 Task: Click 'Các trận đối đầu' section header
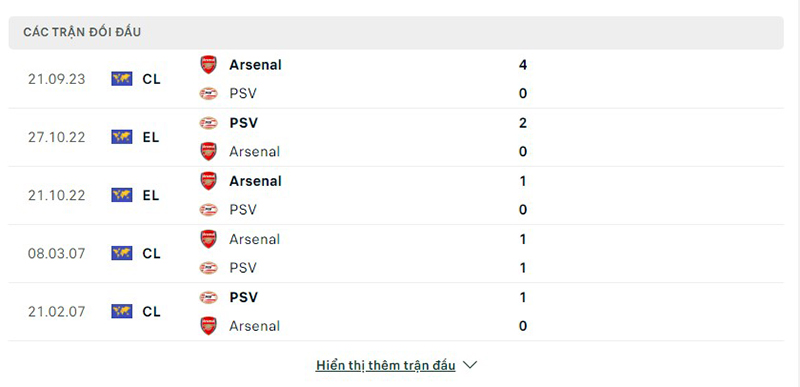(x=82, y=33)
